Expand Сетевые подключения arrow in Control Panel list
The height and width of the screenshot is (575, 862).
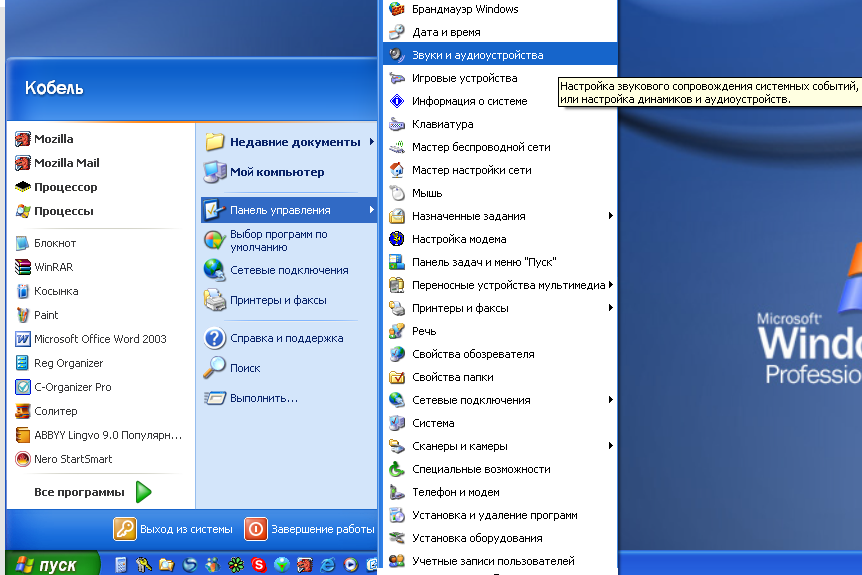[x=610, y=400]
